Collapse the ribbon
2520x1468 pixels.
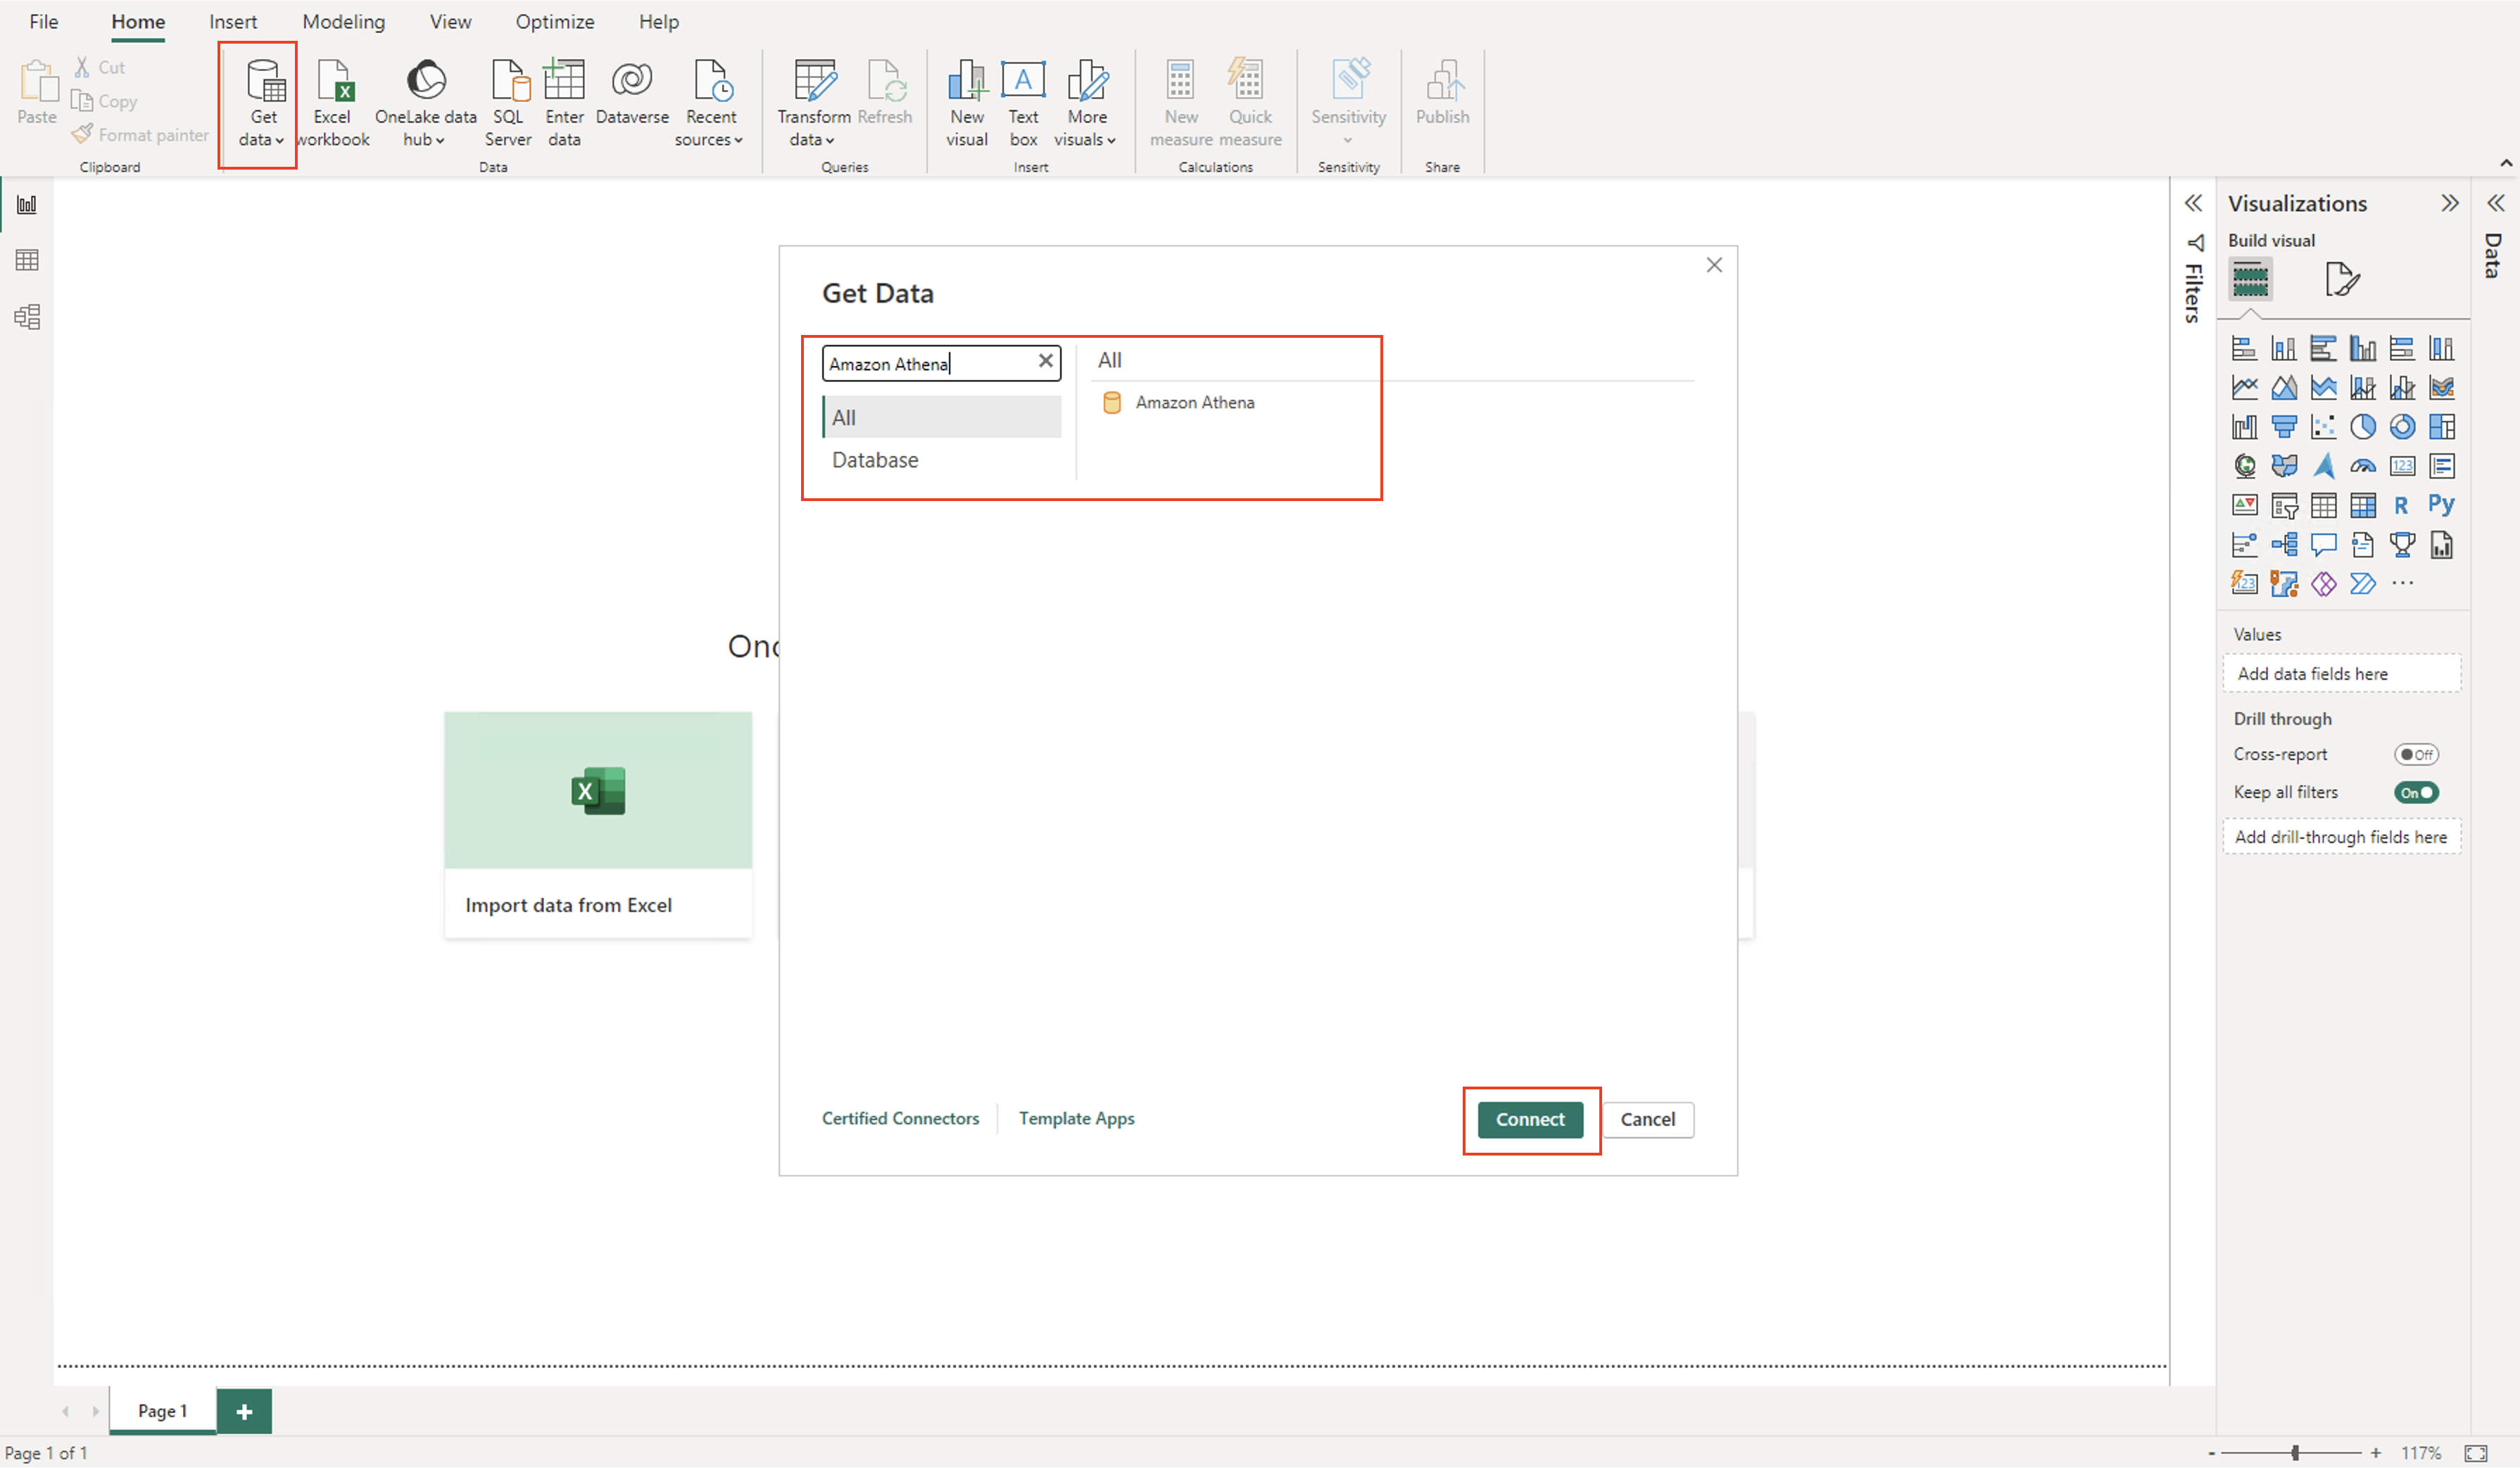coord(2506,163)
